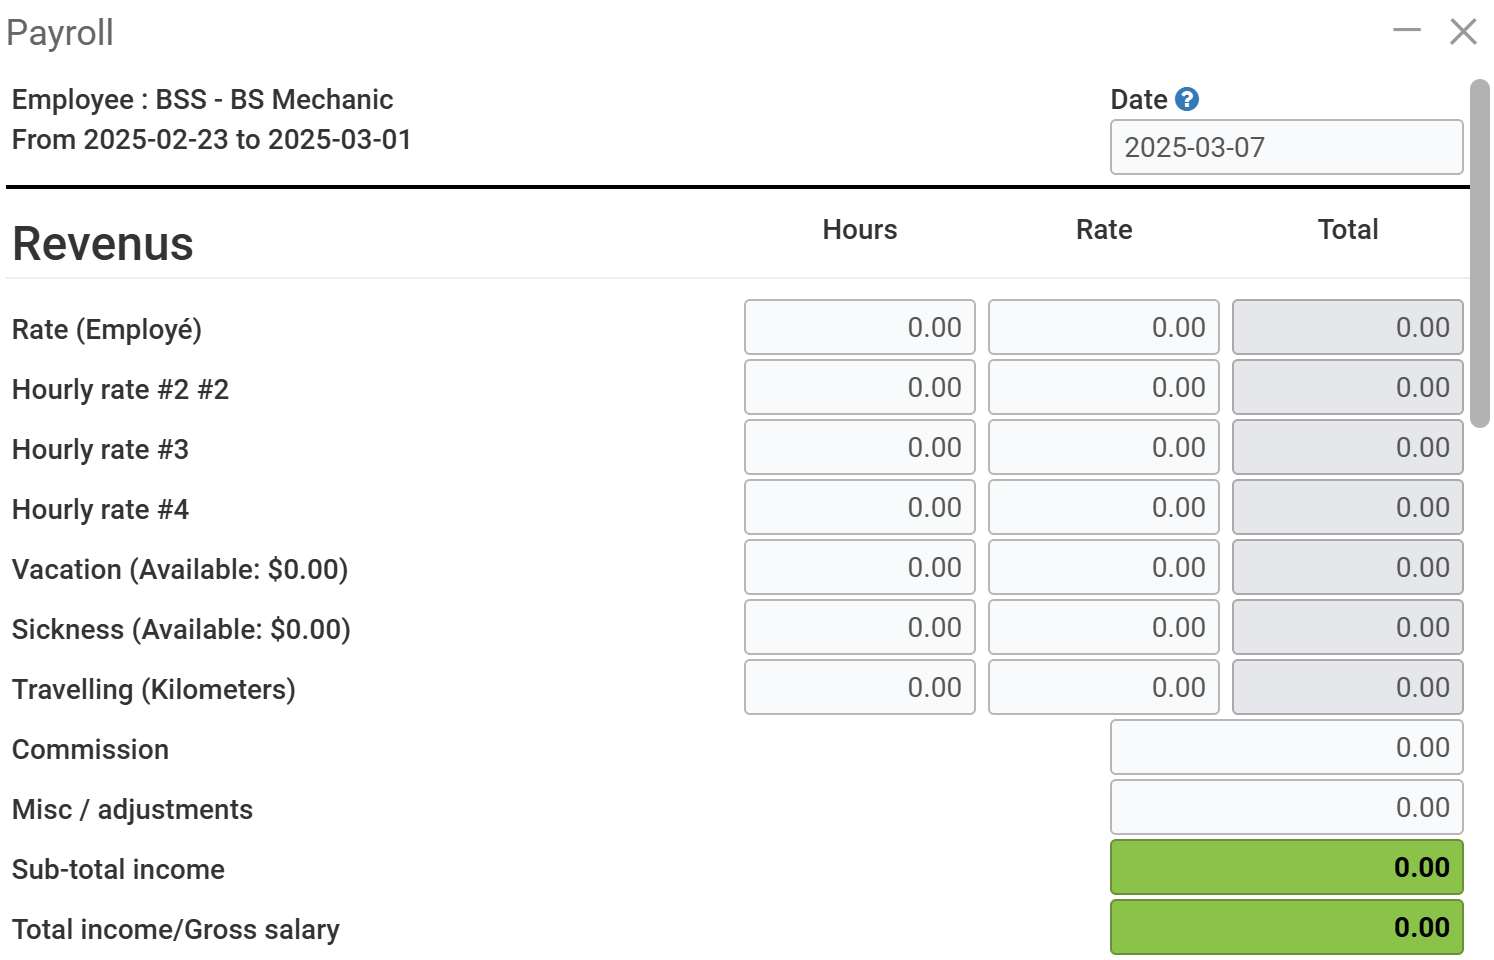Edit the Travelling rate field
The width and height of the screenshot is (1494, 960).
pos(1103,687)
